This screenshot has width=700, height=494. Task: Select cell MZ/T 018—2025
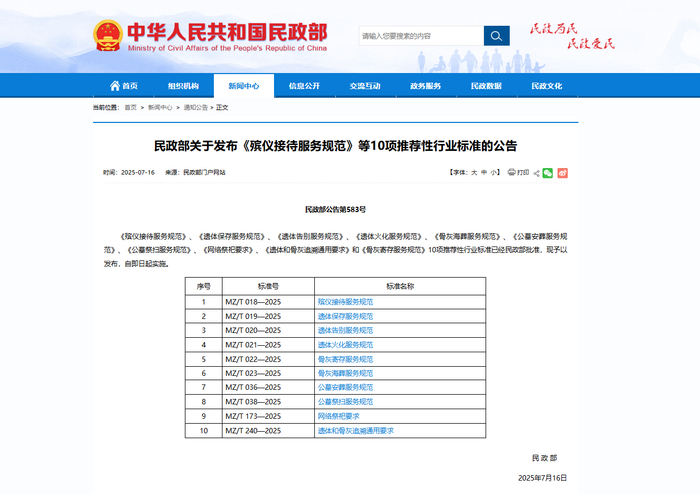coord(268,302)
